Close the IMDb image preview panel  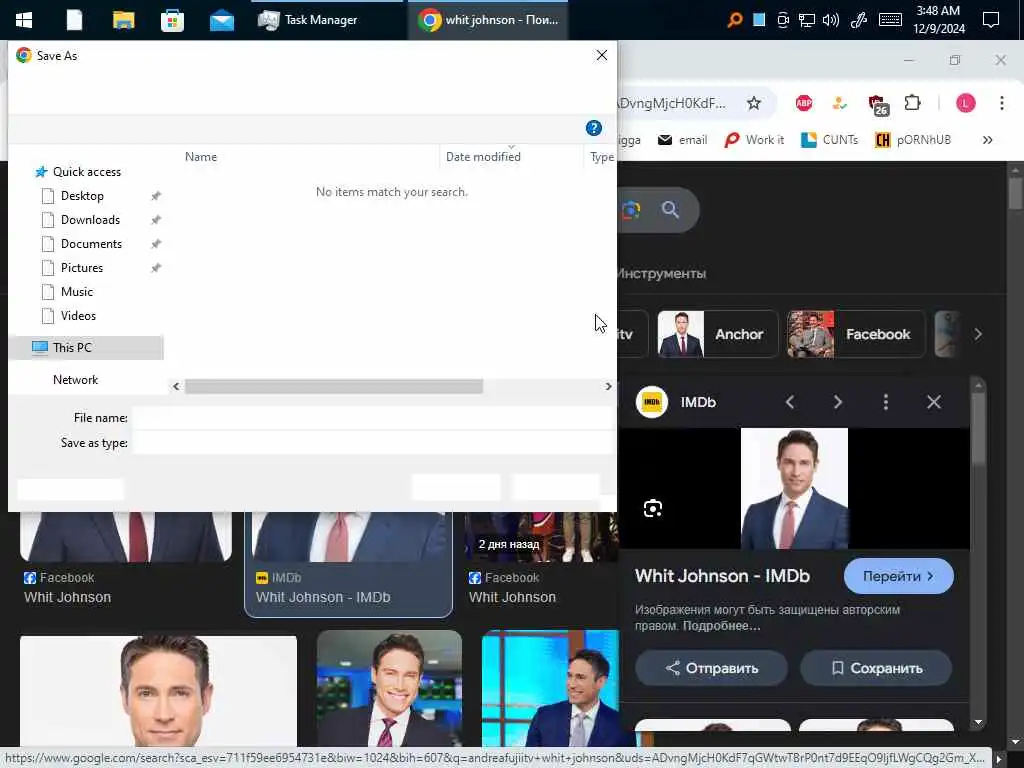coord(934,402)
